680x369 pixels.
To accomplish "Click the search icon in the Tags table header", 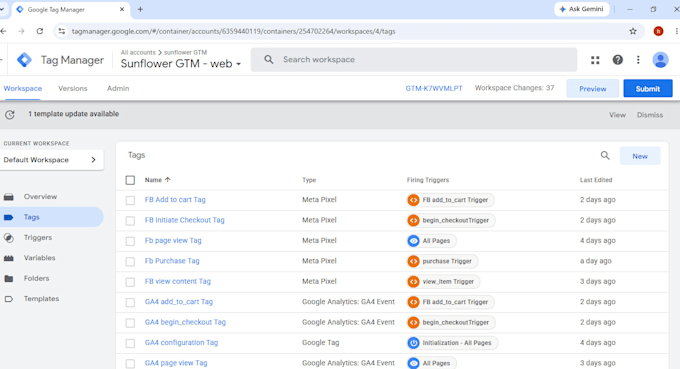I will tap(605, 155).
